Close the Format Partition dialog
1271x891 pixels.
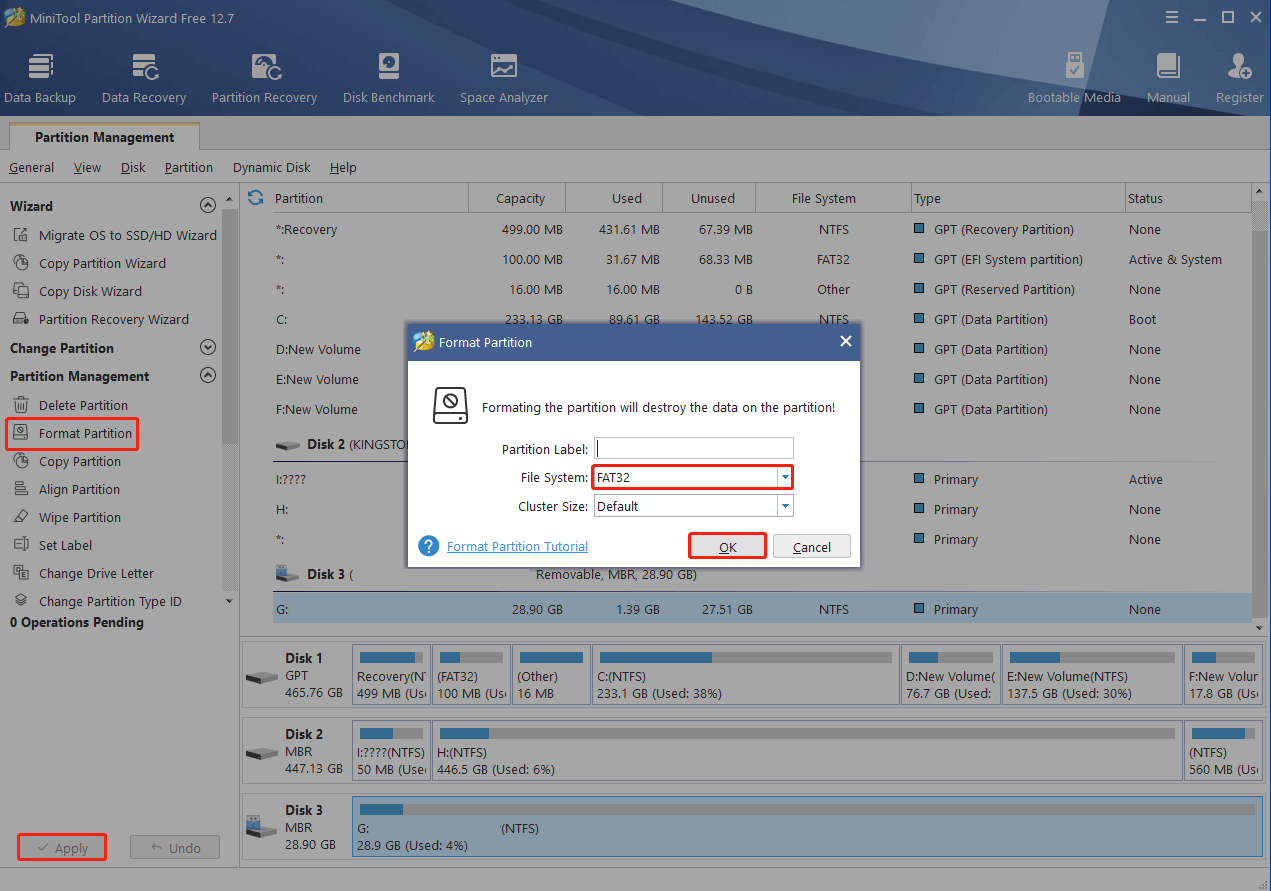click(846, 341)
